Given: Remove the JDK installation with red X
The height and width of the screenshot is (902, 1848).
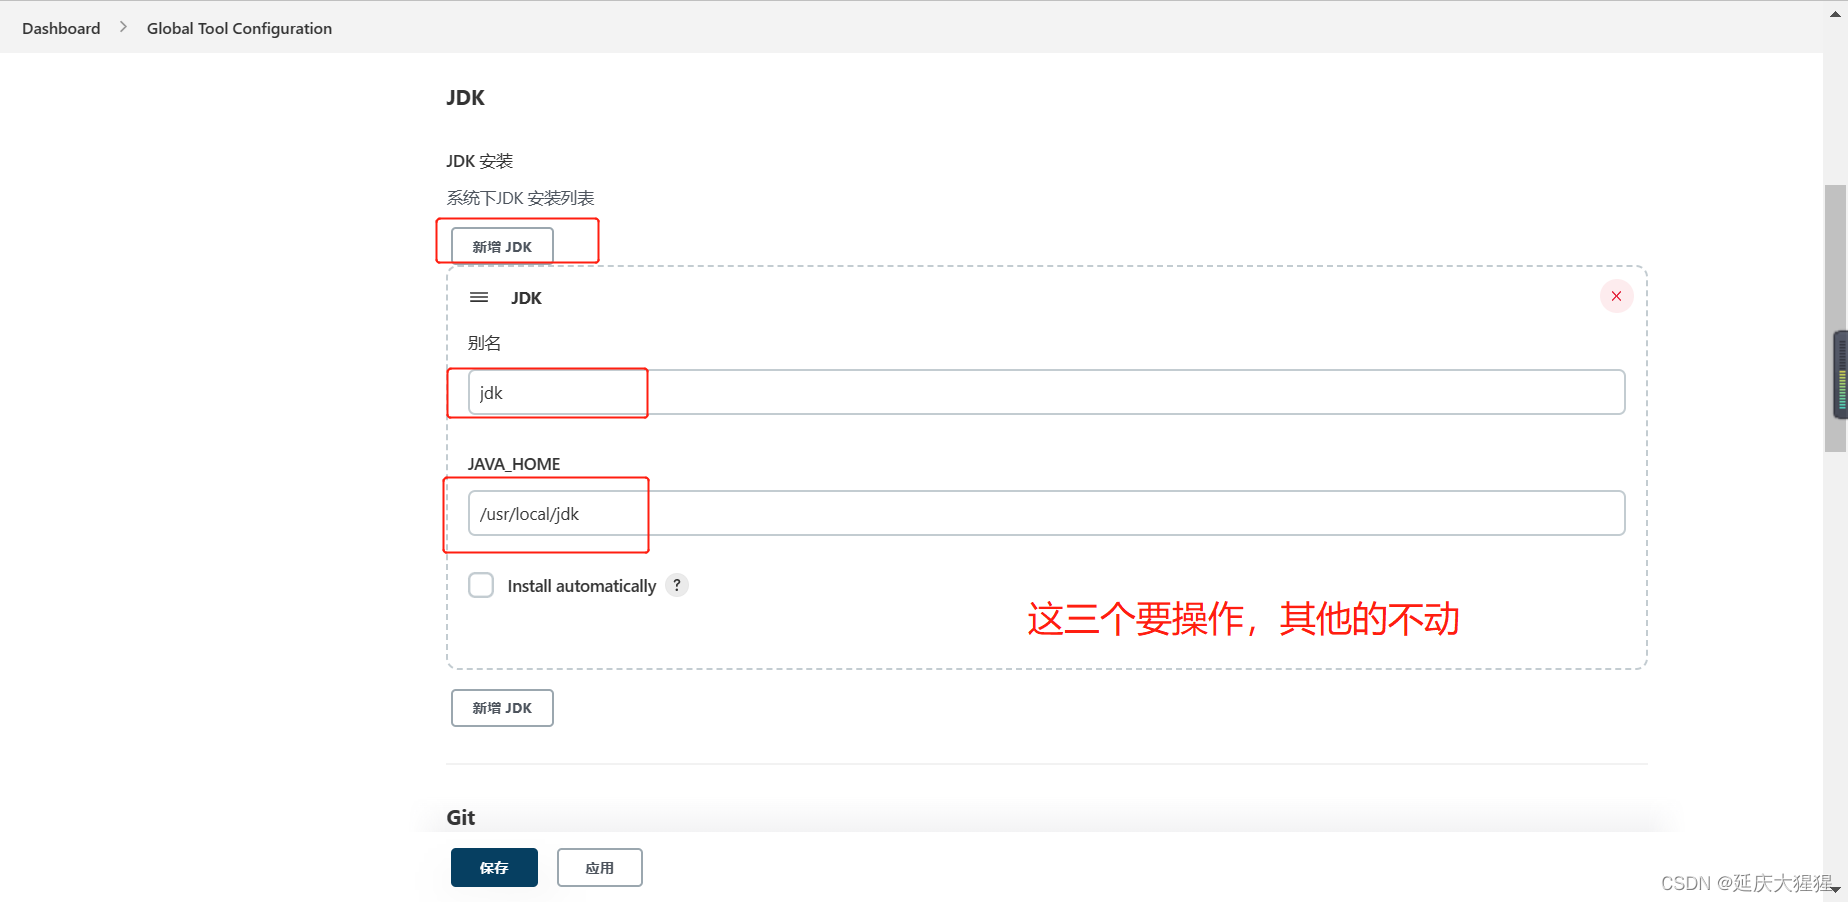Looking at the screenshot, I should tap(1616, 296).
